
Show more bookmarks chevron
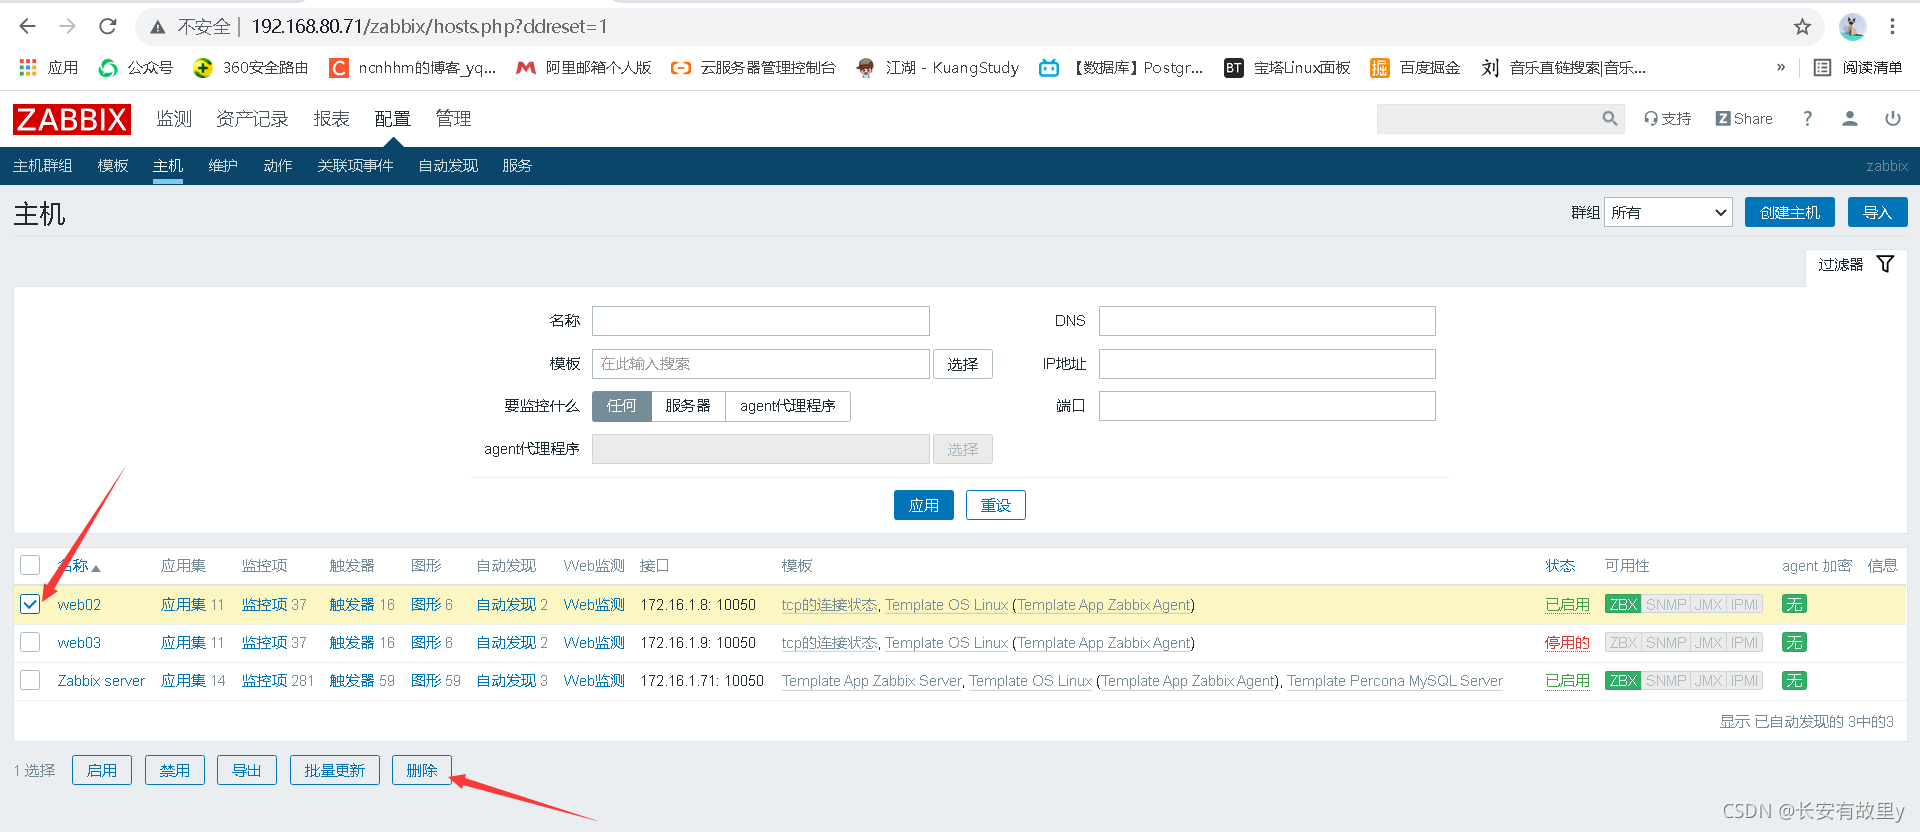click(x=1781, y=67)
